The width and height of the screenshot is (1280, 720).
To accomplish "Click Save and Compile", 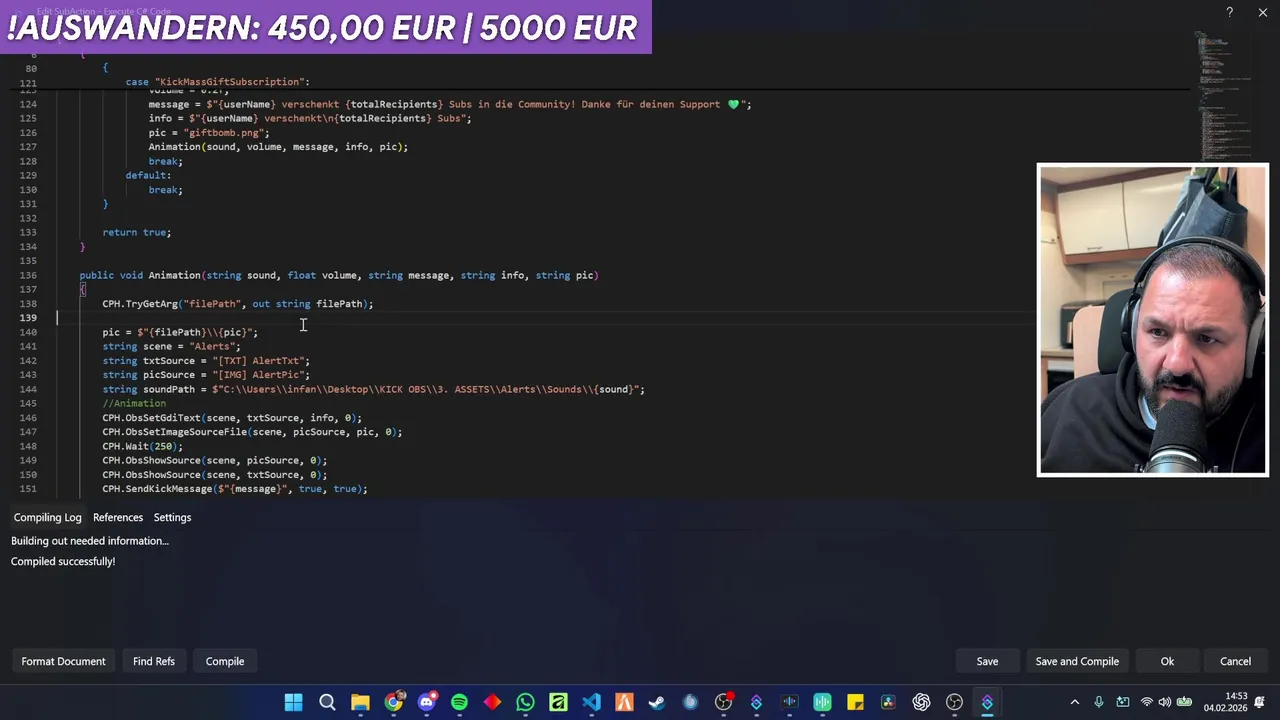I will tap(1077, 661).
